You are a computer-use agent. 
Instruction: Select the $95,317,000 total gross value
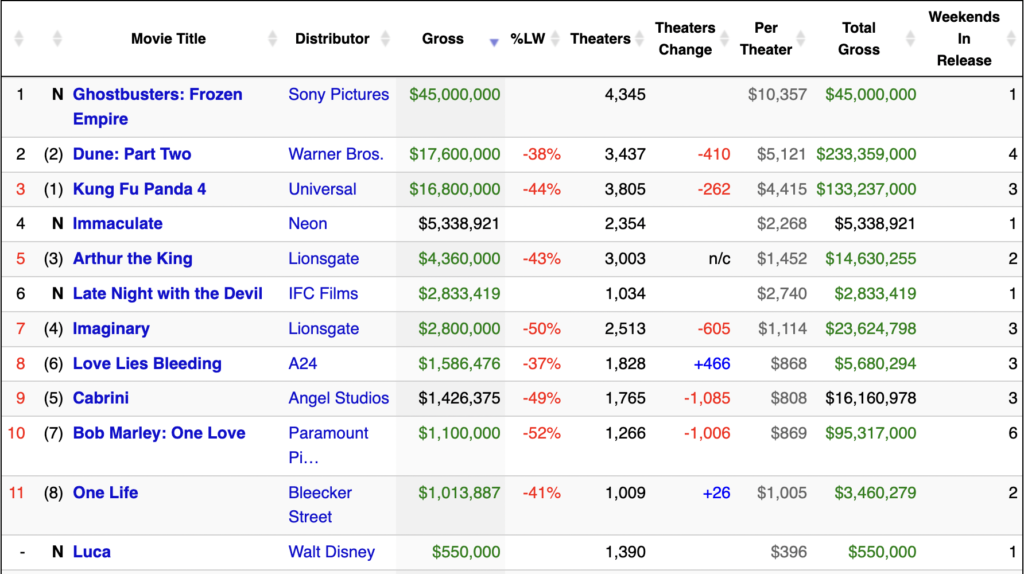[x=871, y=433]
